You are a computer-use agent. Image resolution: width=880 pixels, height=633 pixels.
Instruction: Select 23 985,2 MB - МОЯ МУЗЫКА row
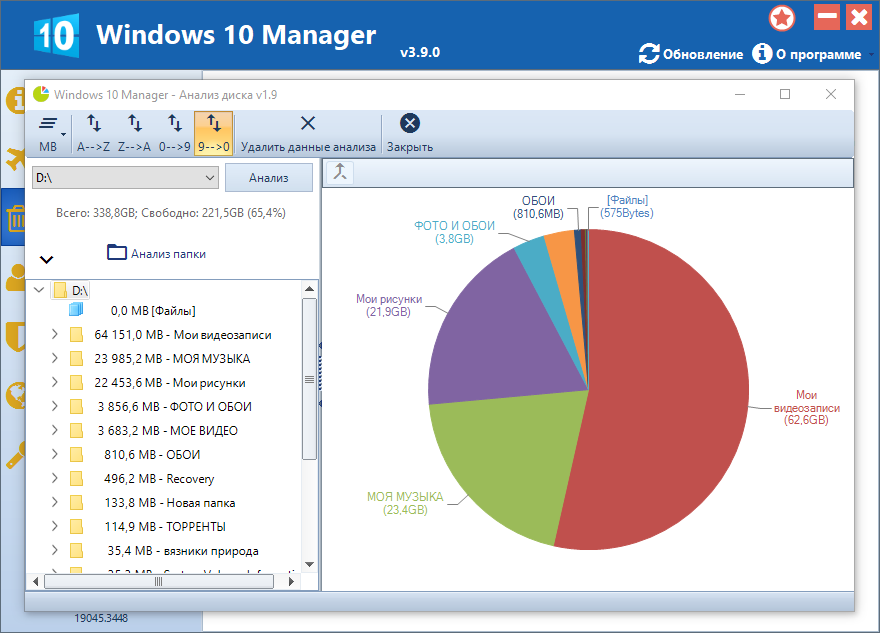tap(172, 359)
